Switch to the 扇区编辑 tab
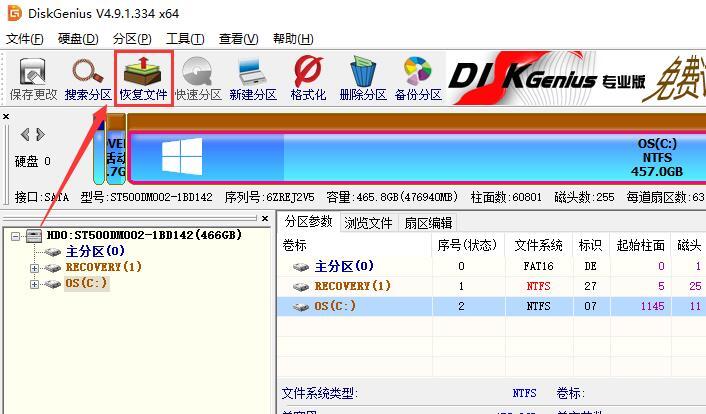The width and height of the screenshot is (706, 414). [x=428, y=223]
